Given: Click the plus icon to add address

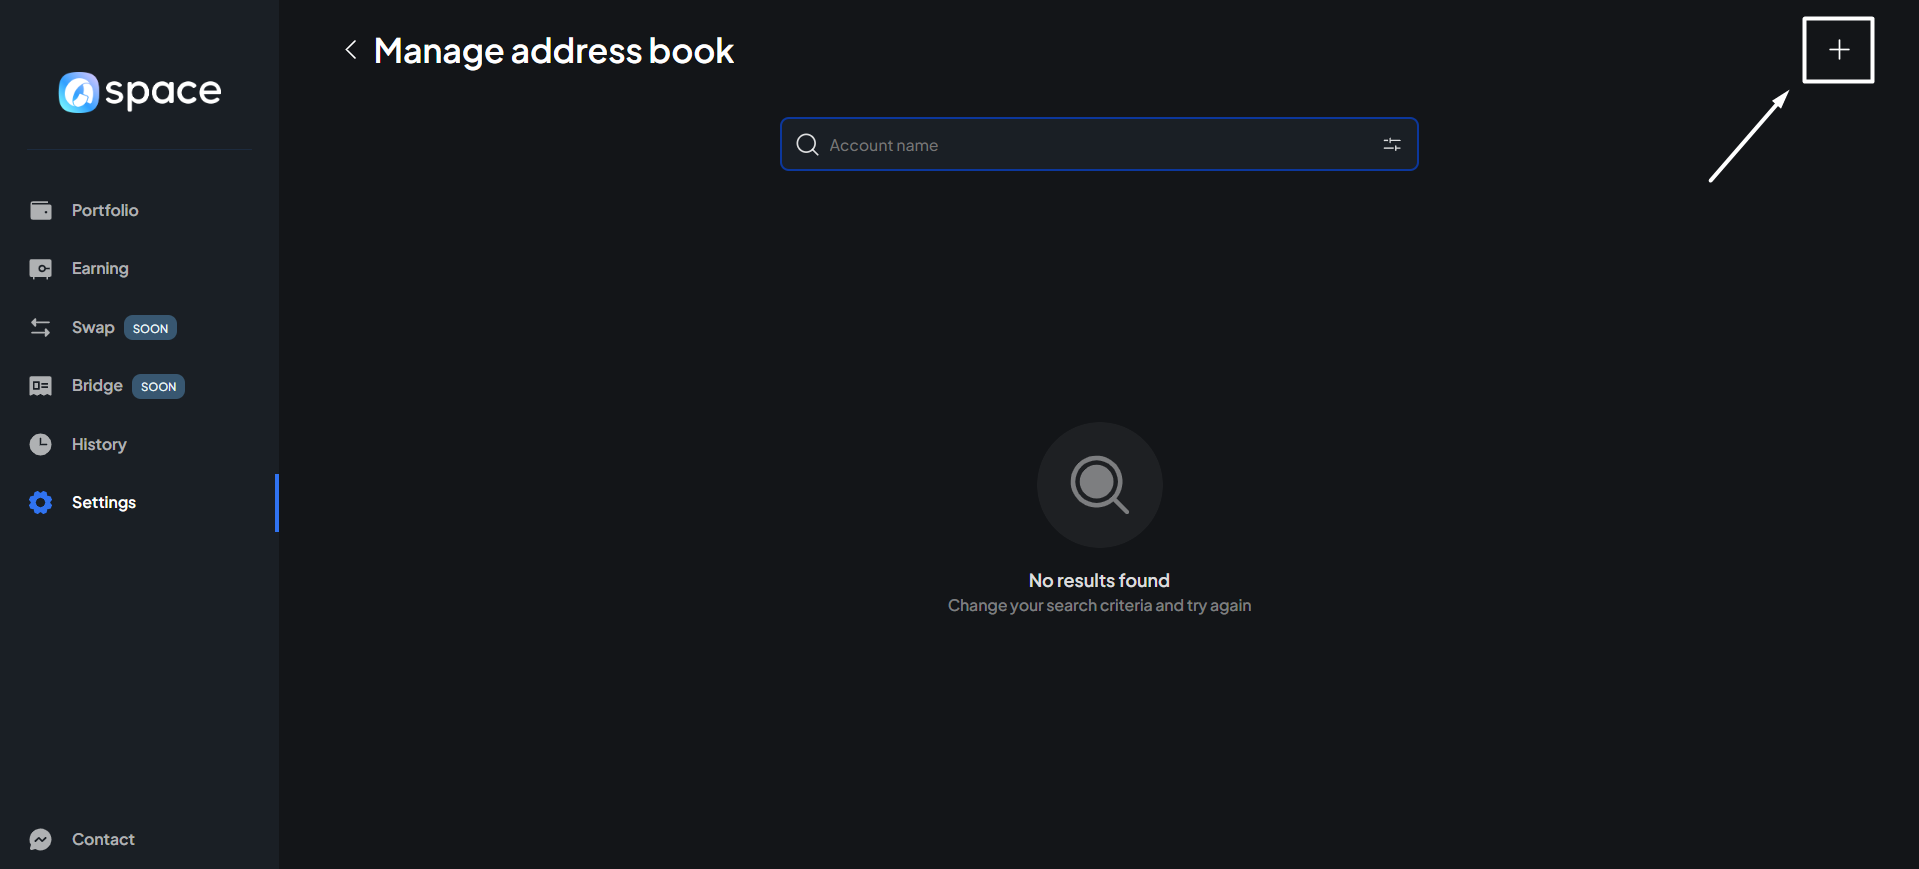Looking at the screenshot, I should point(1838,50).
